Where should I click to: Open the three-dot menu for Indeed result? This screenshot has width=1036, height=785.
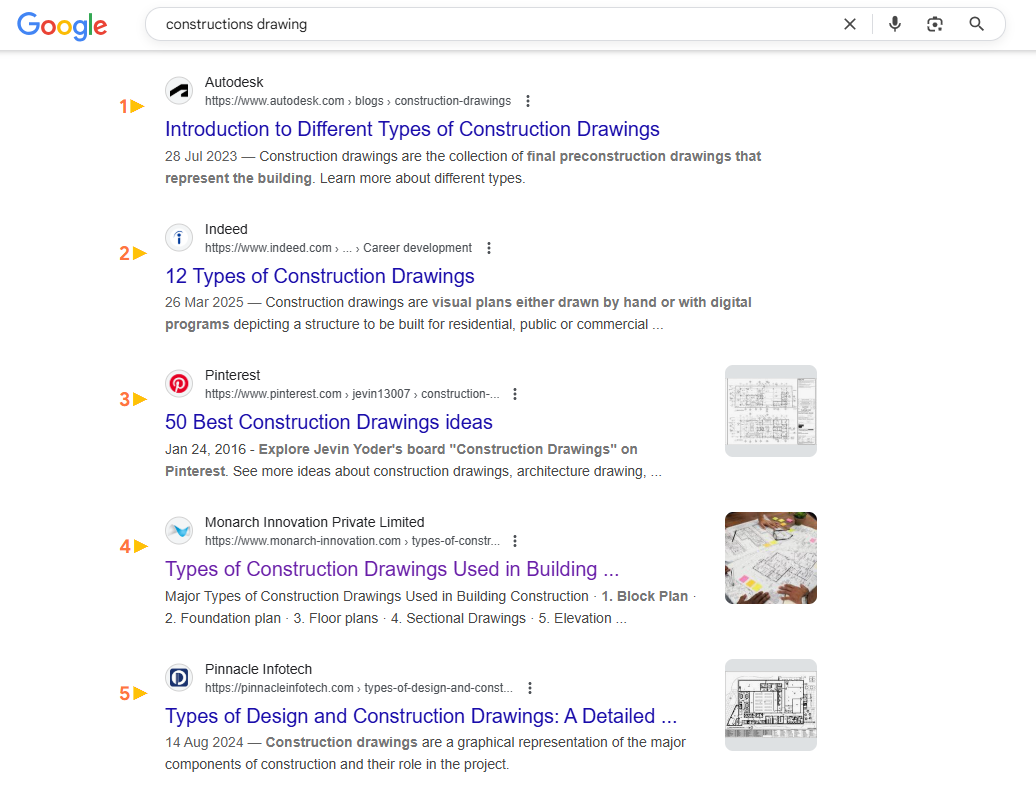pyautogui.click(x=489, y=248)
